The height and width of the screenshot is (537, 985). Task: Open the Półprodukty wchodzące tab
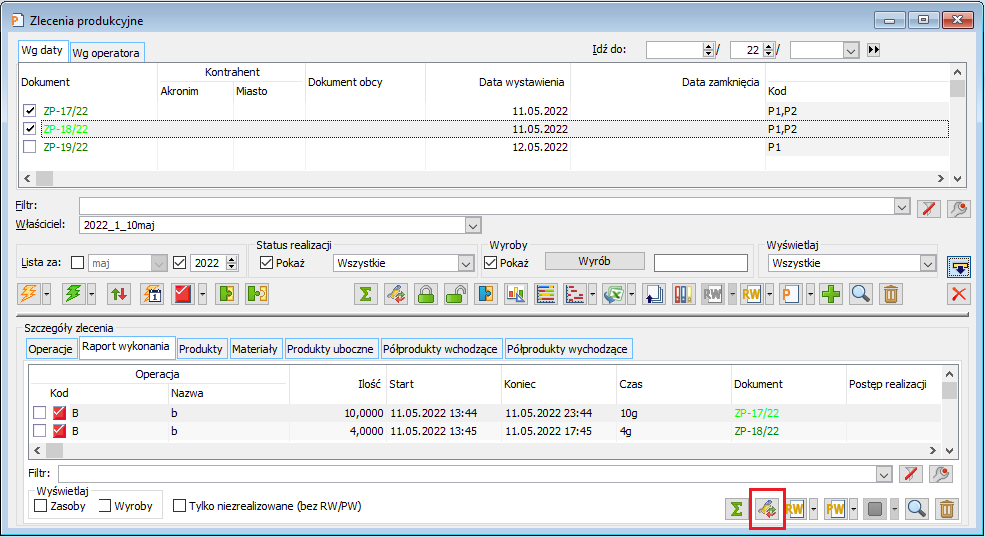(440, 349)
